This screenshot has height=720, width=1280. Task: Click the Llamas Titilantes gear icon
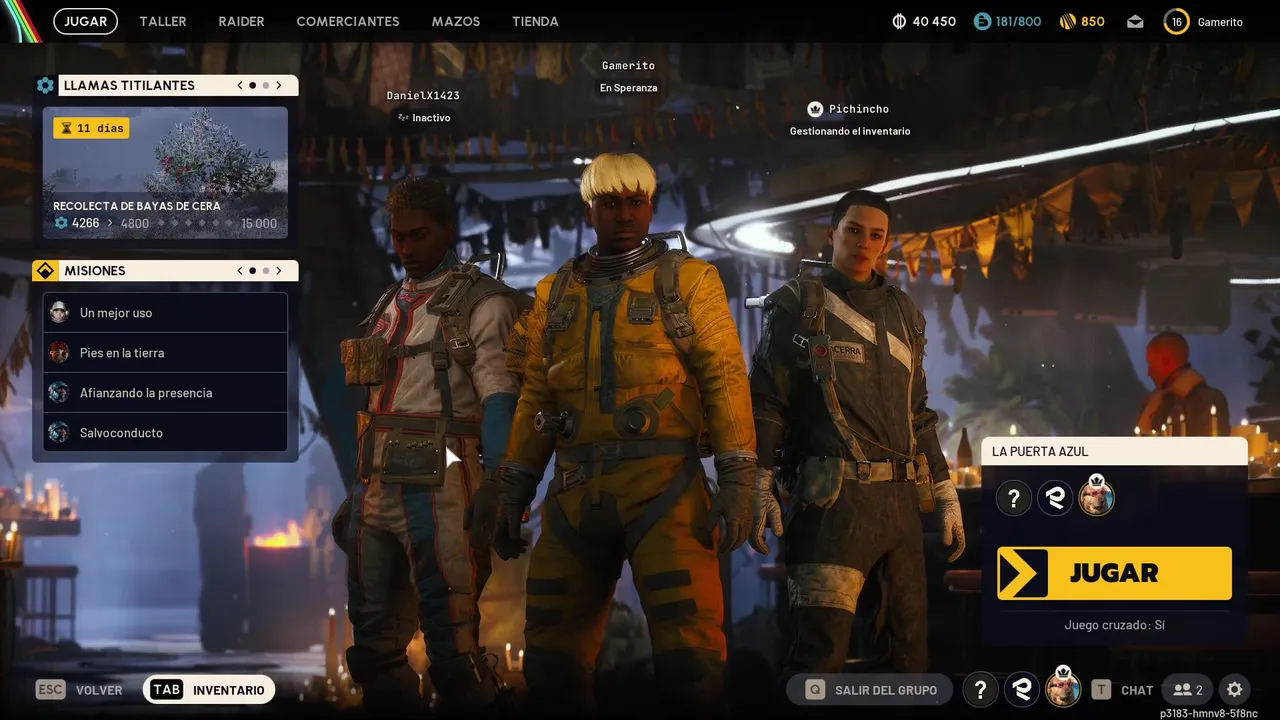(45, 86)
